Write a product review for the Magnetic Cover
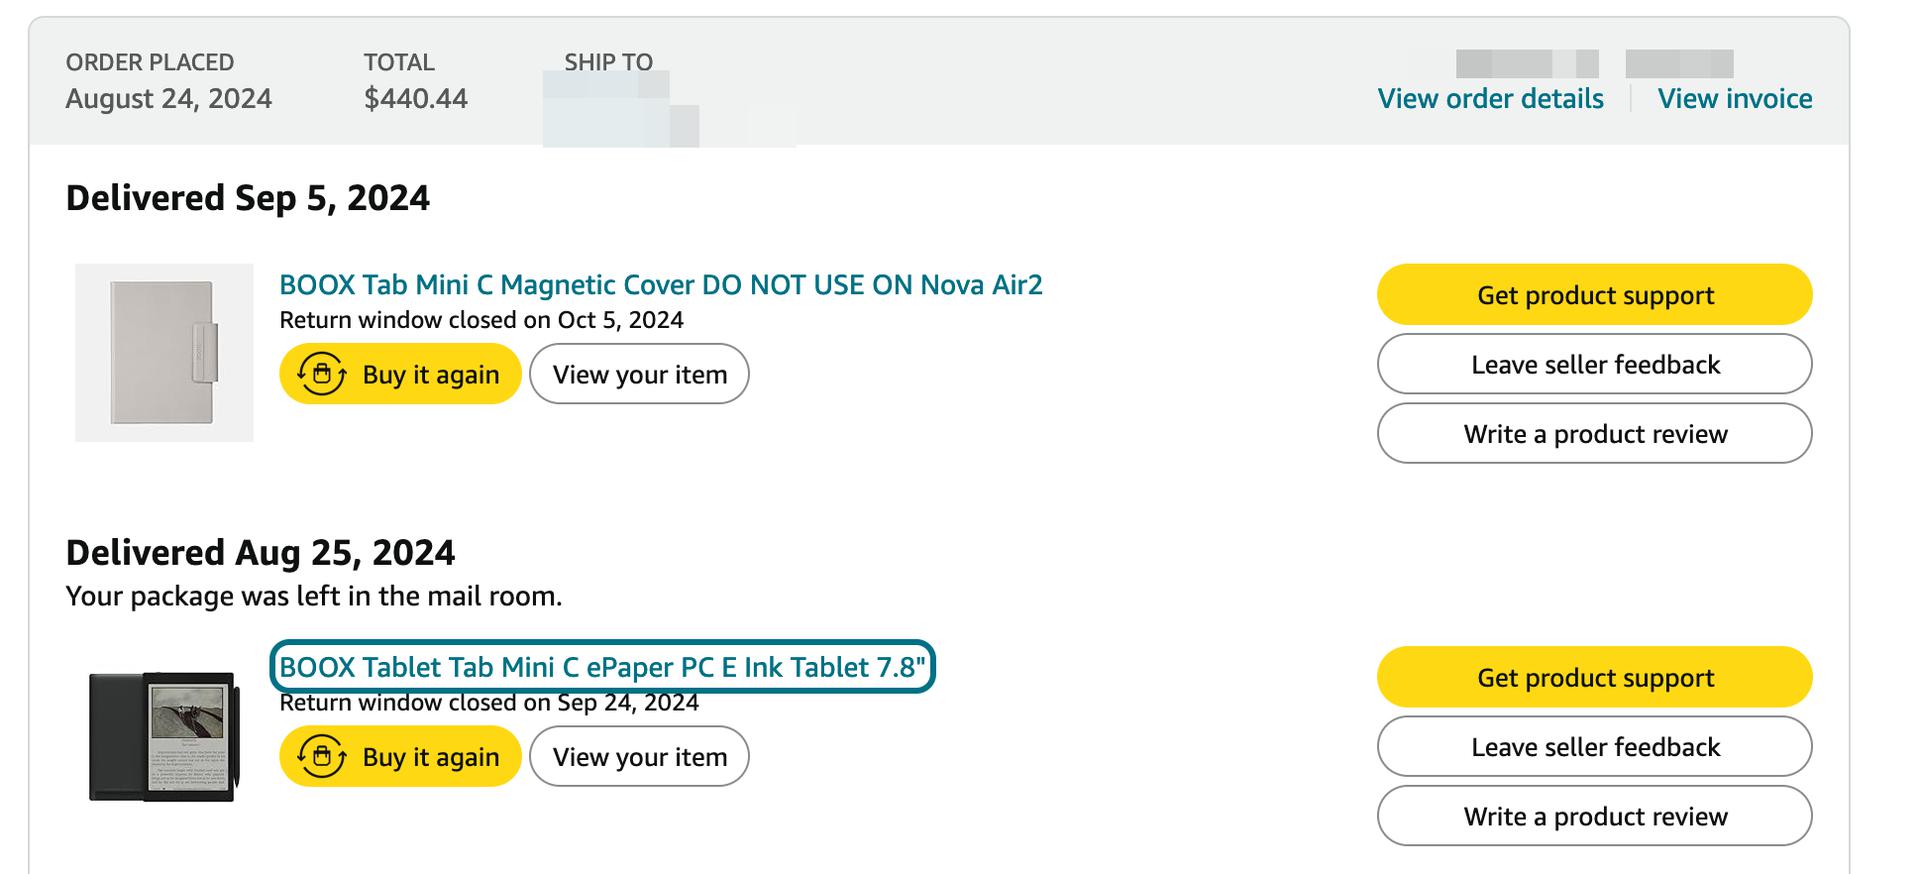Viewport: 1920px width, 874px height. point(1595,434)
